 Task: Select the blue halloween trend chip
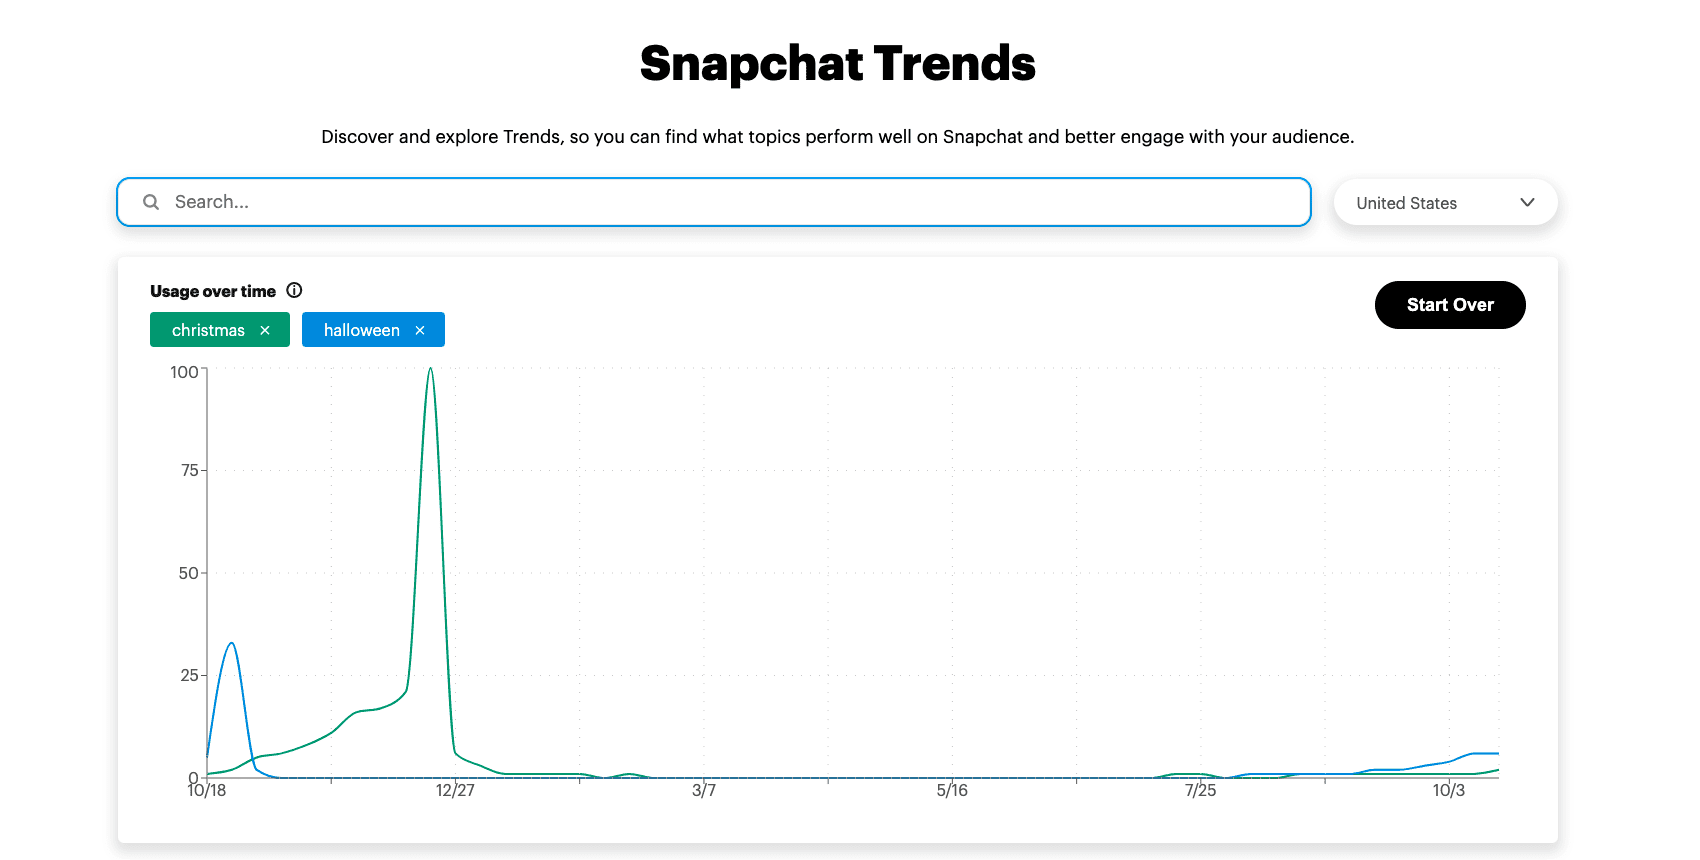coord(360,329)
